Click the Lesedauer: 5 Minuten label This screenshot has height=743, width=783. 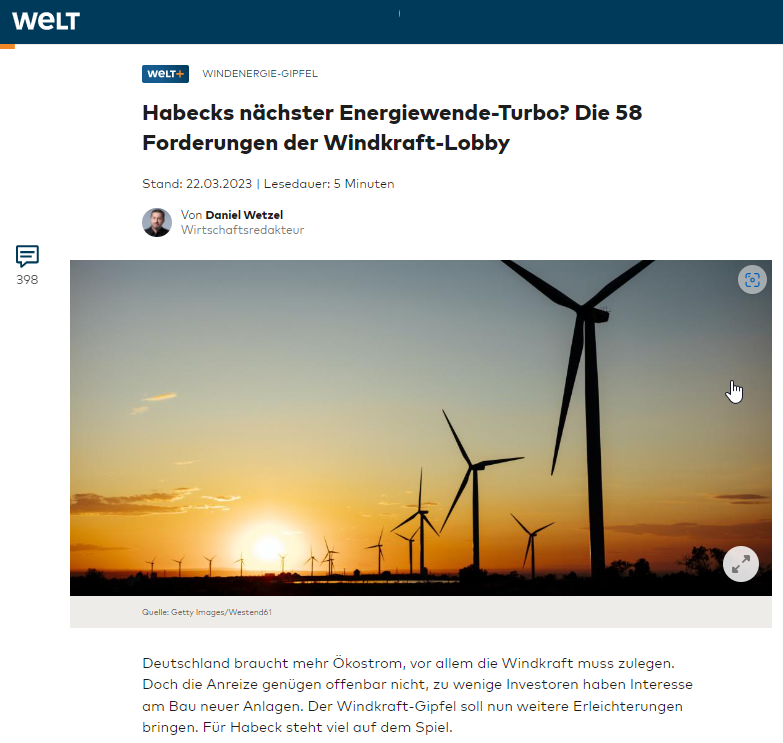tap(329, 184)
